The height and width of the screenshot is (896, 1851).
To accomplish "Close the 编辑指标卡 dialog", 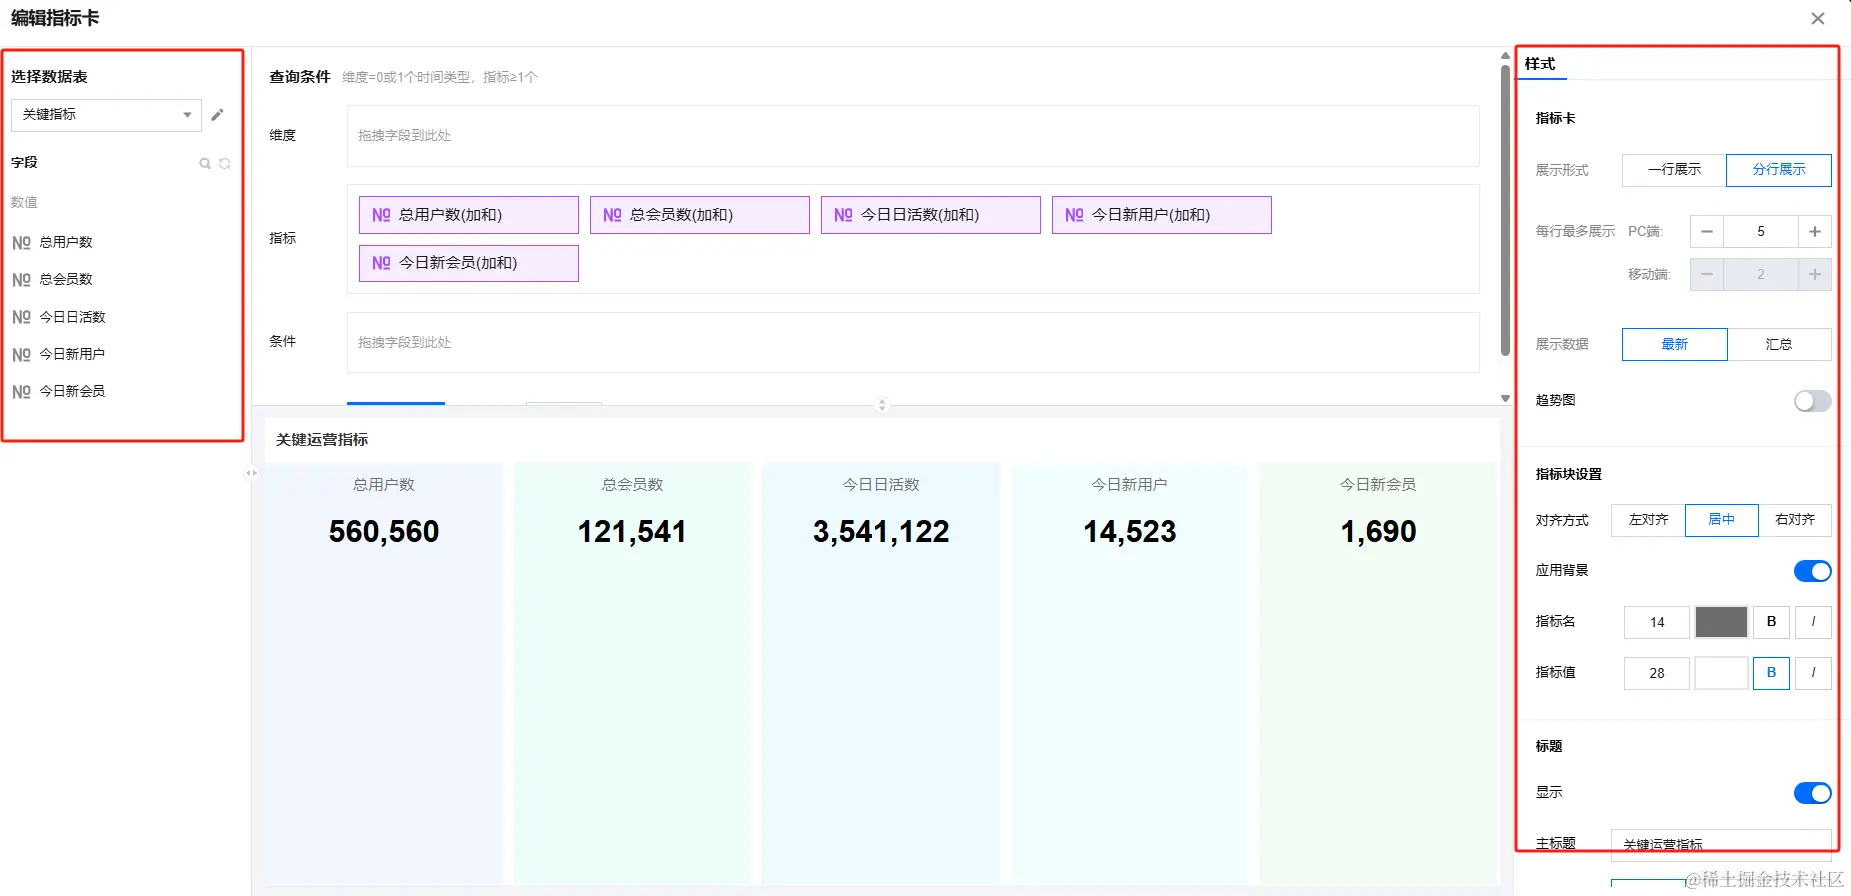I will (x=1818, y=18).
